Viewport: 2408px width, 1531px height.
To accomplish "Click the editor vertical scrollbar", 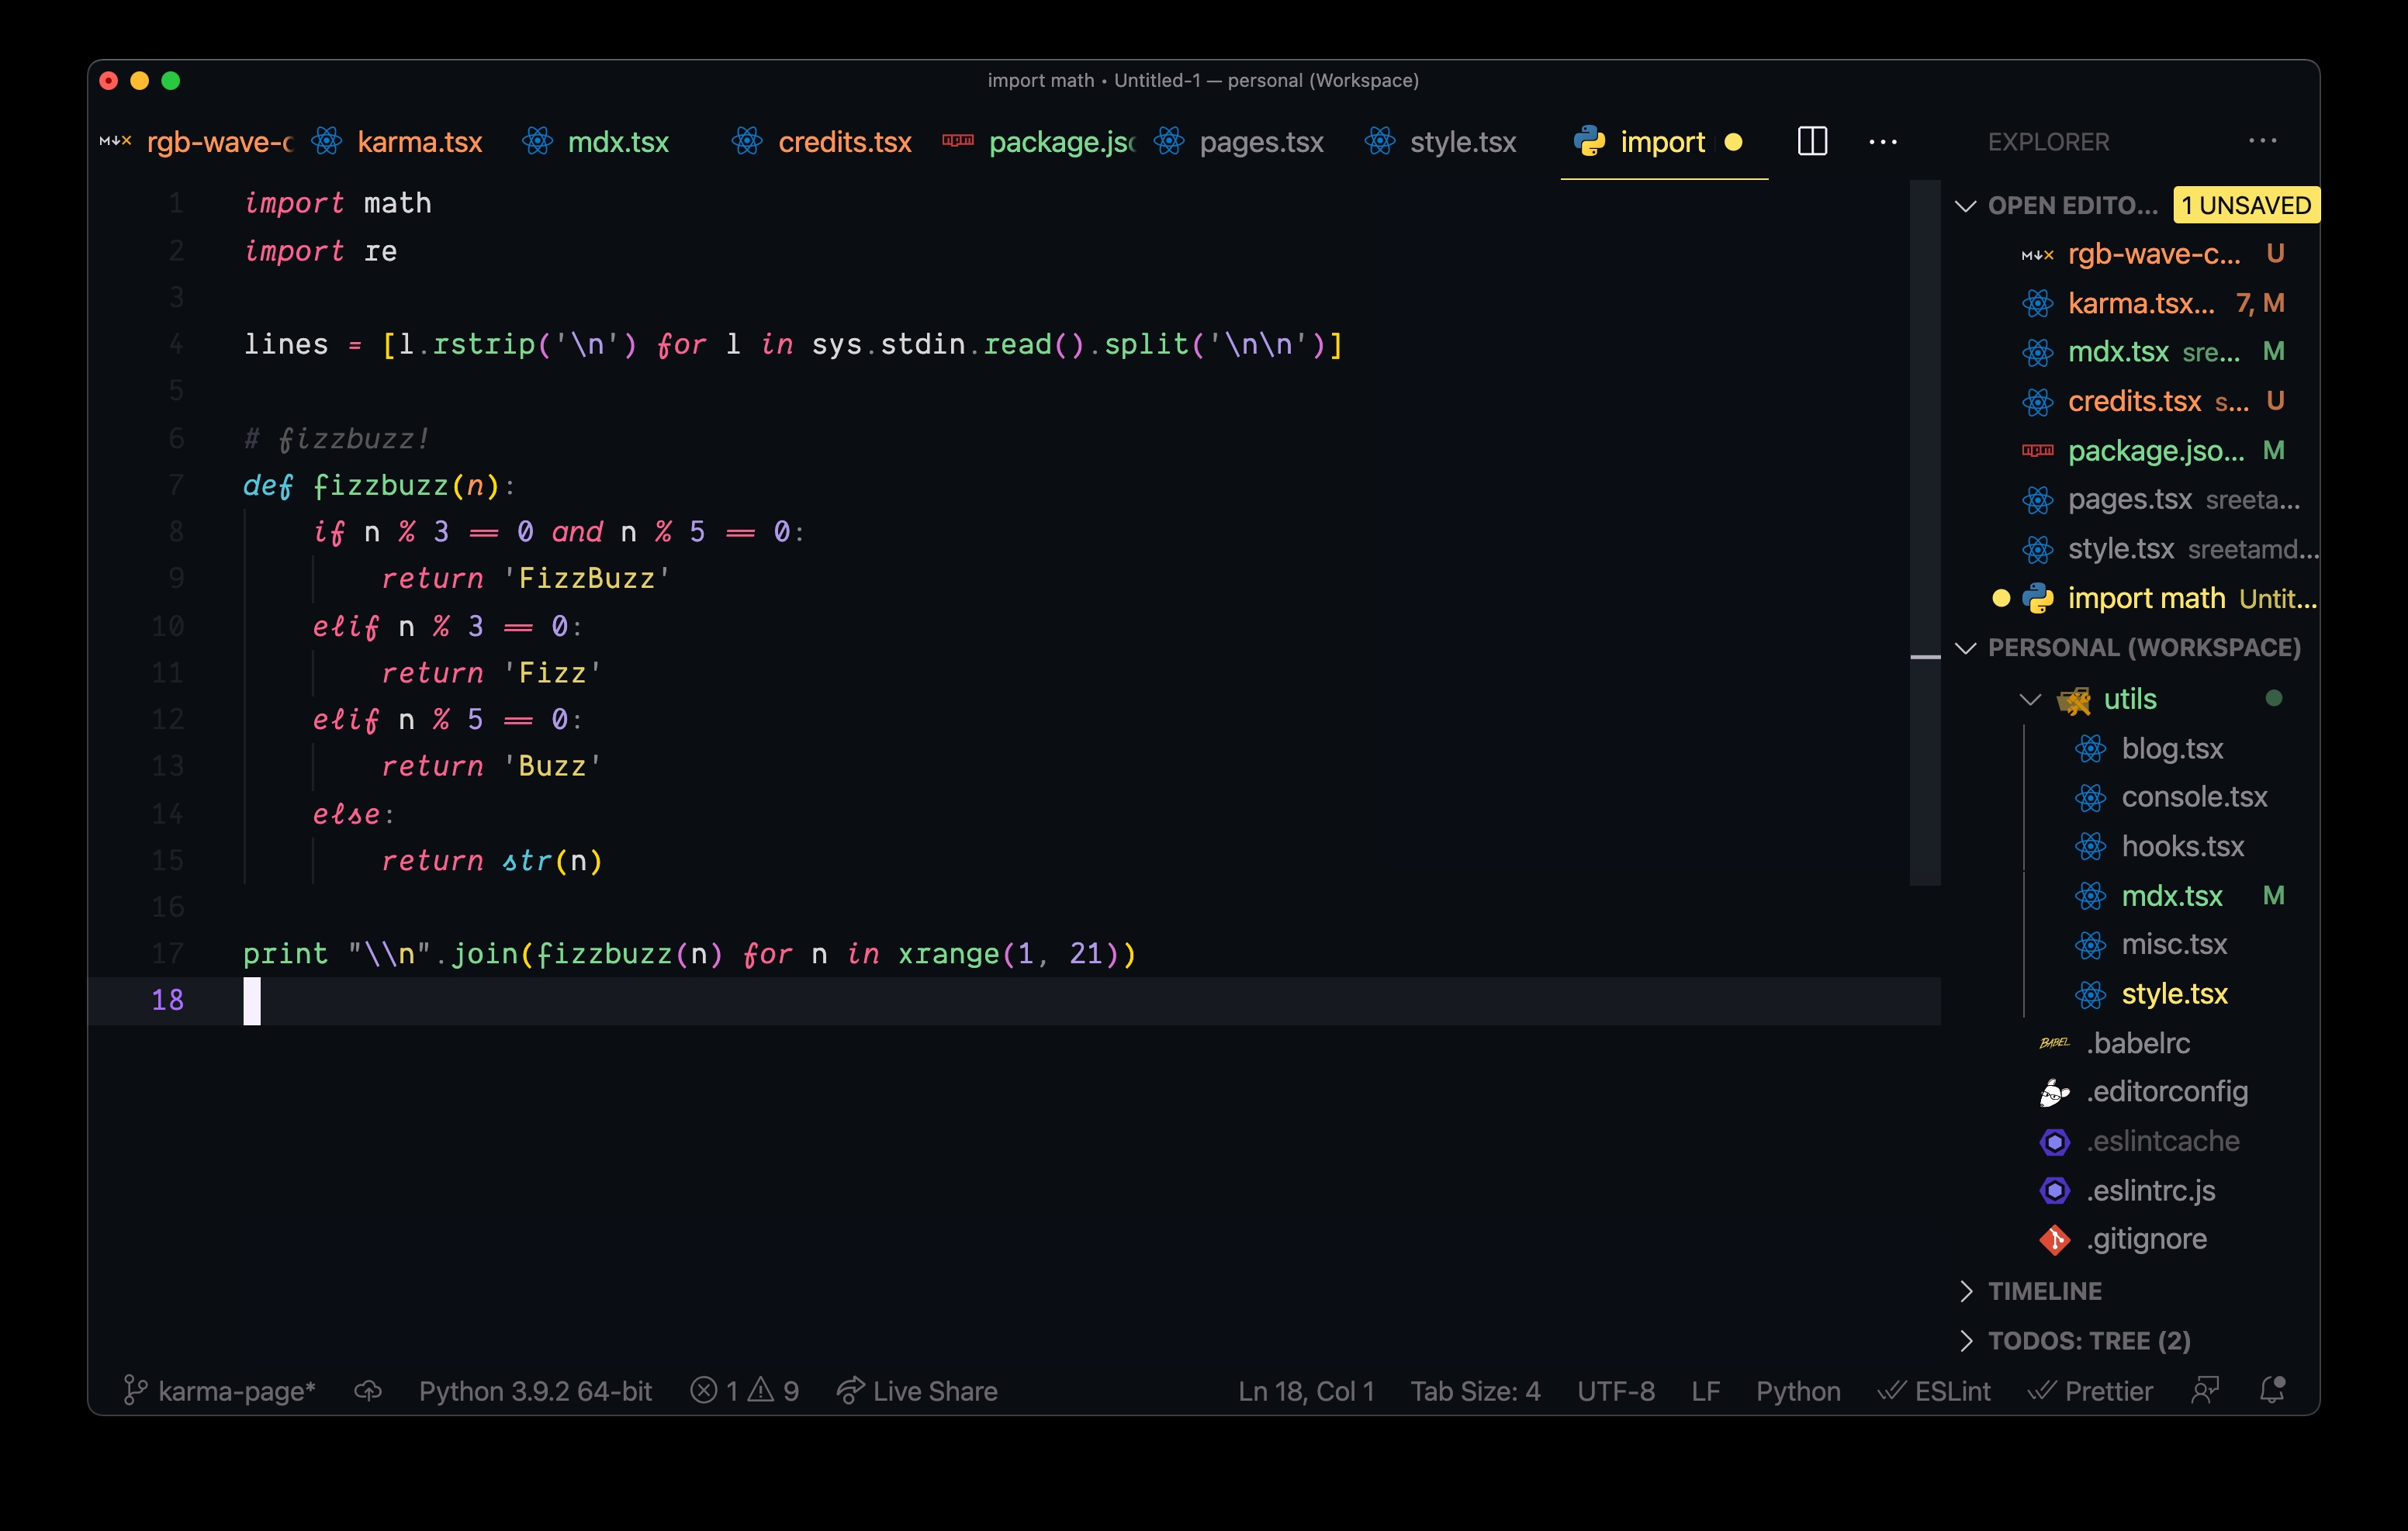I will click(1925, 532).
